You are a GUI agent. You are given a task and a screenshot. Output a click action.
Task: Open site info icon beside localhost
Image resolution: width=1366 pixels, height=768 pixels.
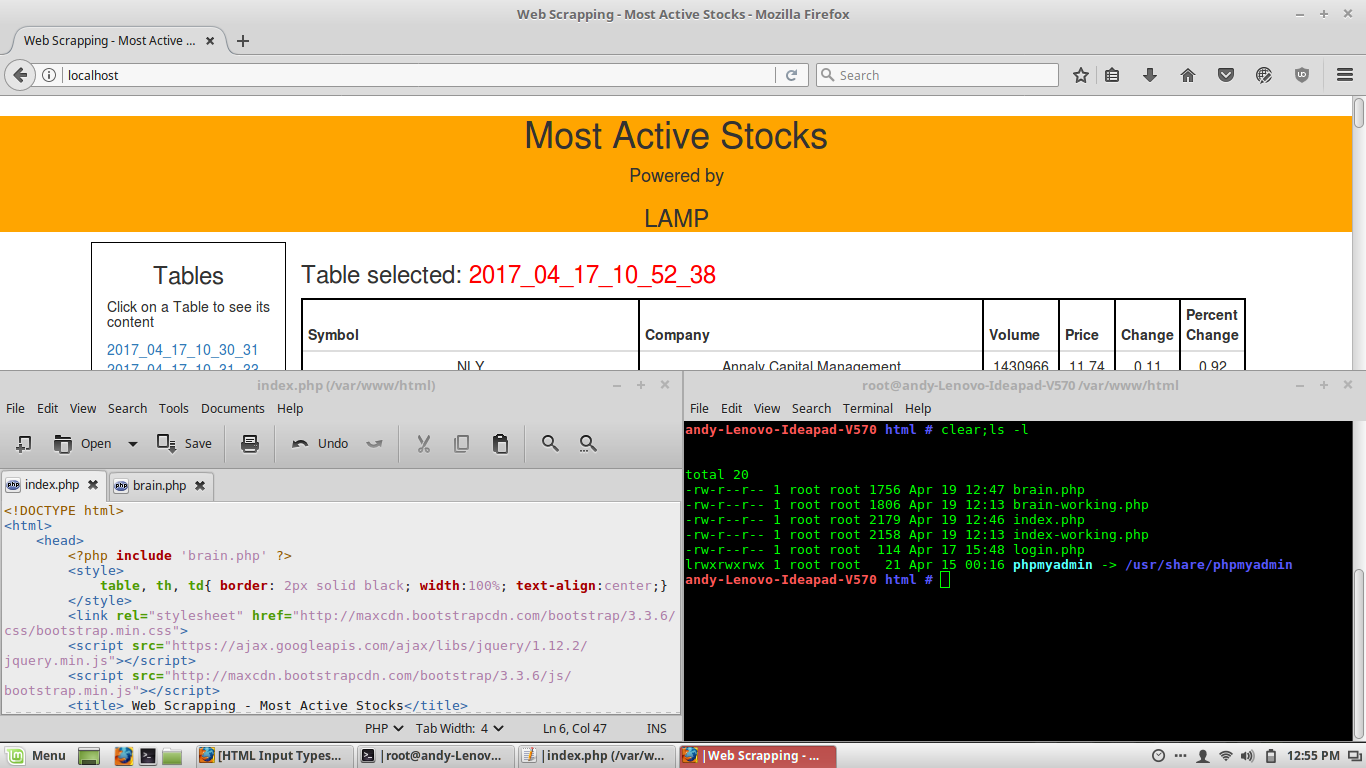tap(49, 75)
